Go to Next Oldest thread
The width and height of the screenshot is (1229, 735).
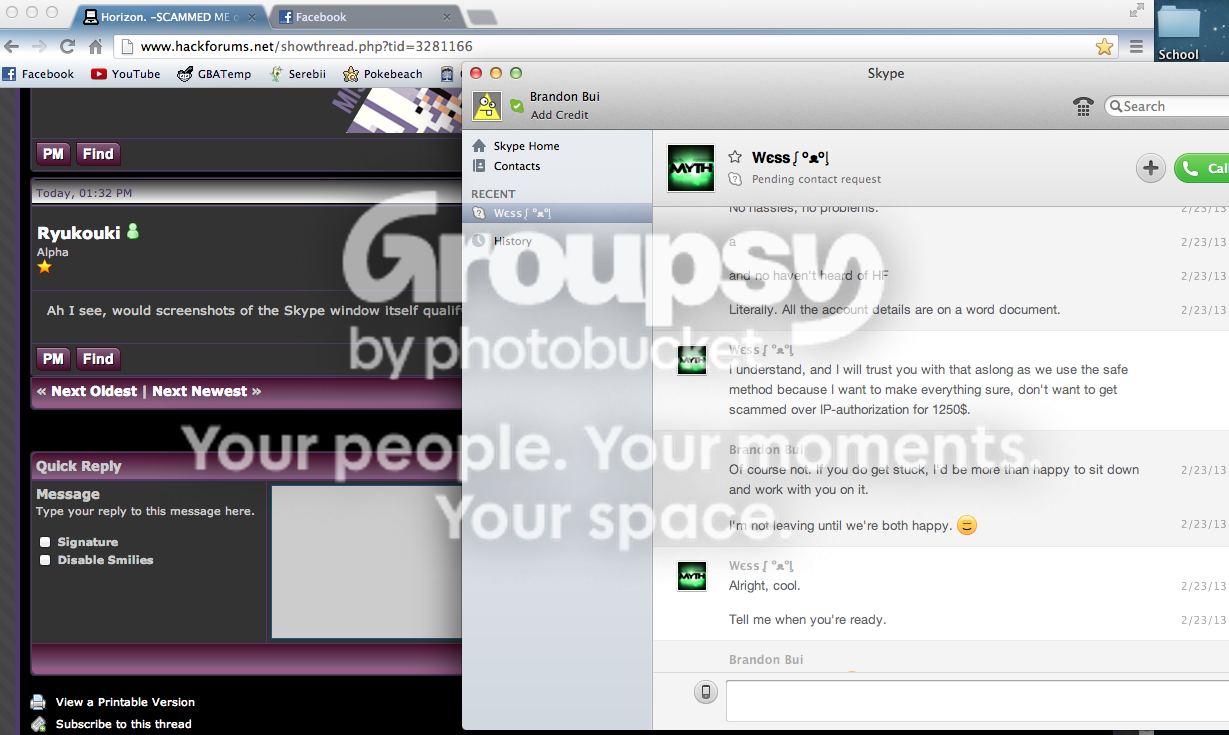[x=94, y=391]
